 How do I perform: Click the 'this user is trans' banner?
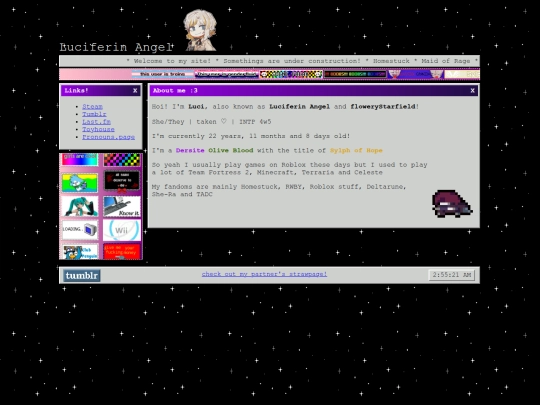point(163,74)
